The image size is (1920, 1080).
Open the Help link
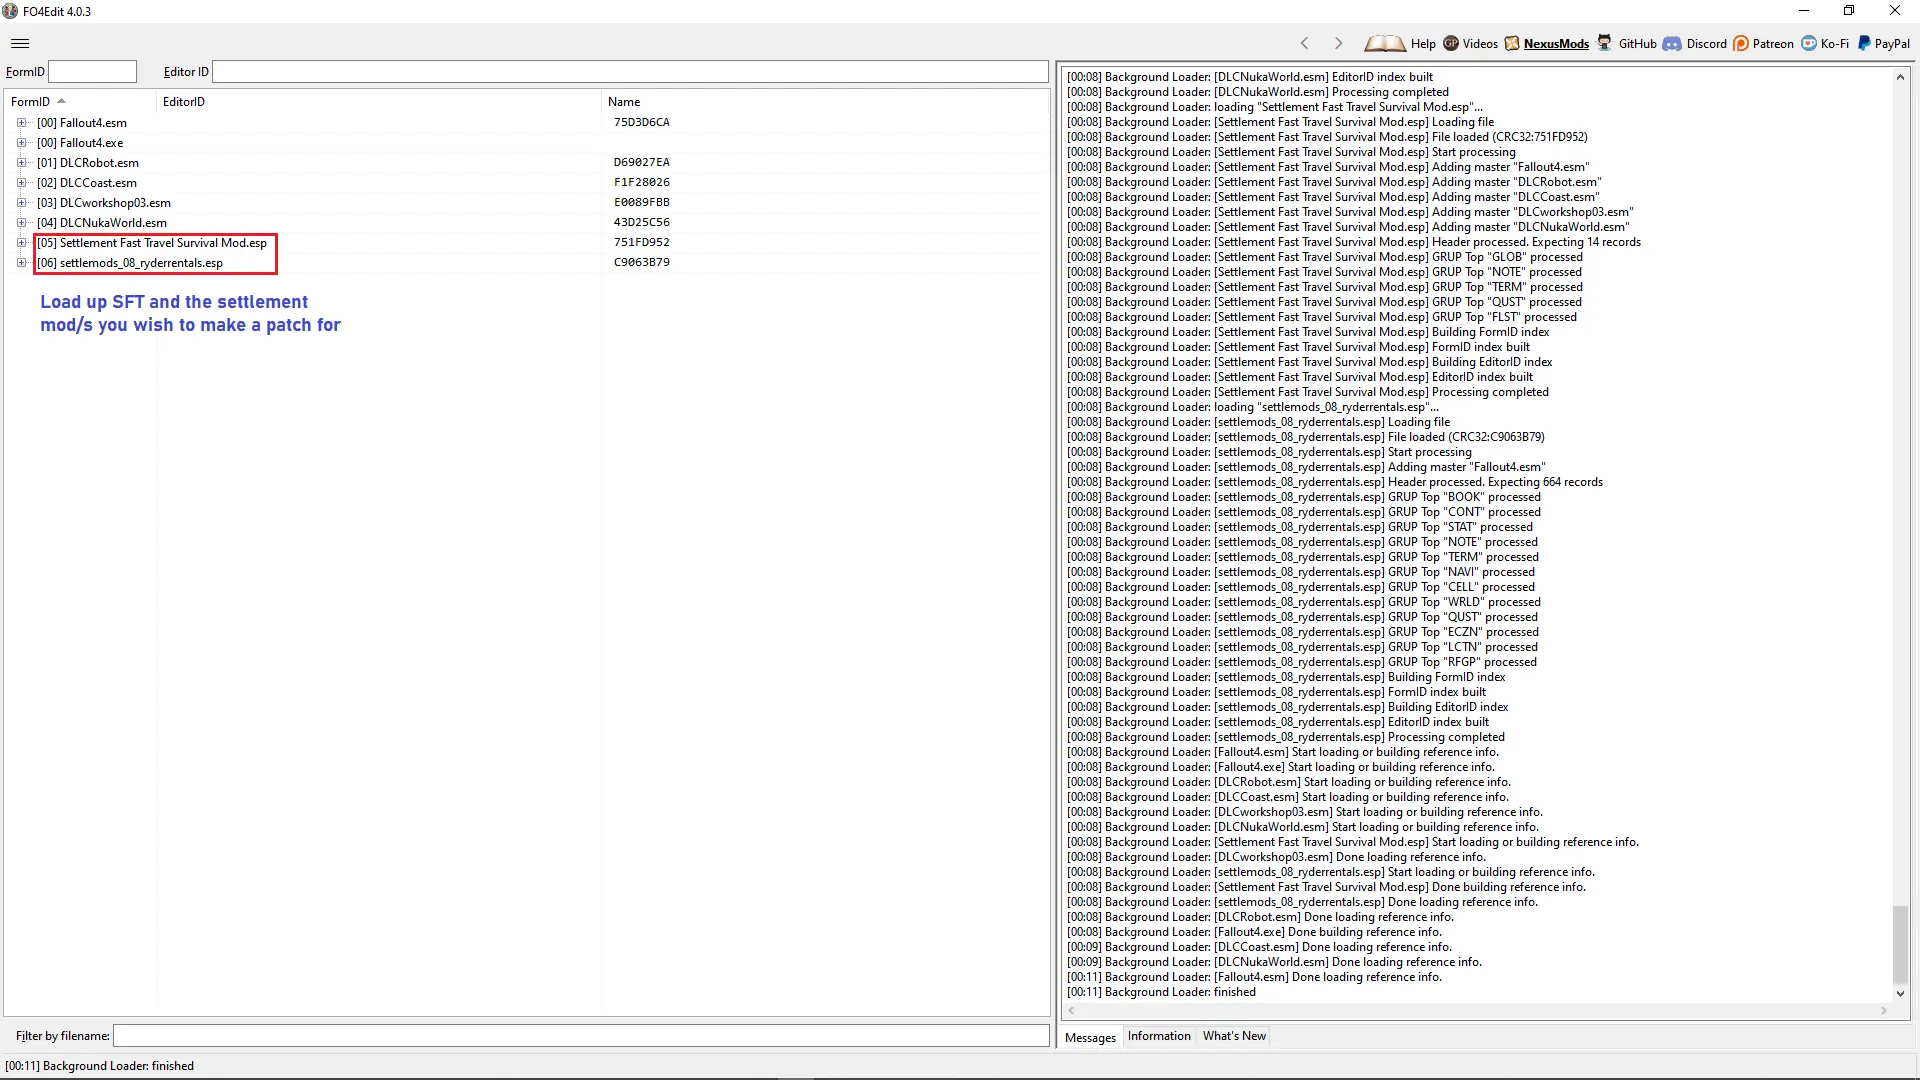click(x=1423, y=44)
